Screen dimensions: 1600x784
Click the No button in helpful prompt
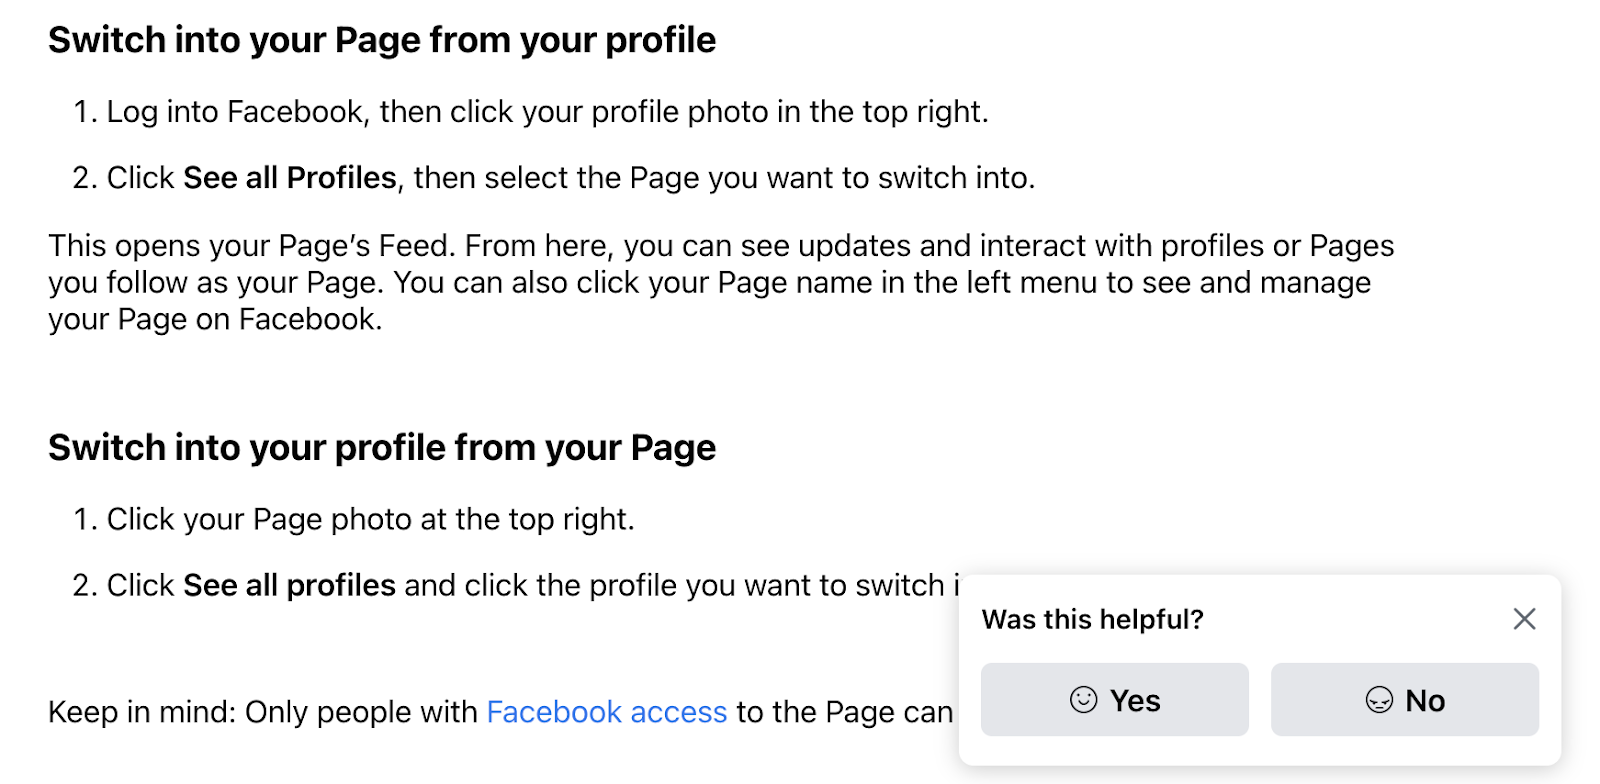click(1404, 700)
